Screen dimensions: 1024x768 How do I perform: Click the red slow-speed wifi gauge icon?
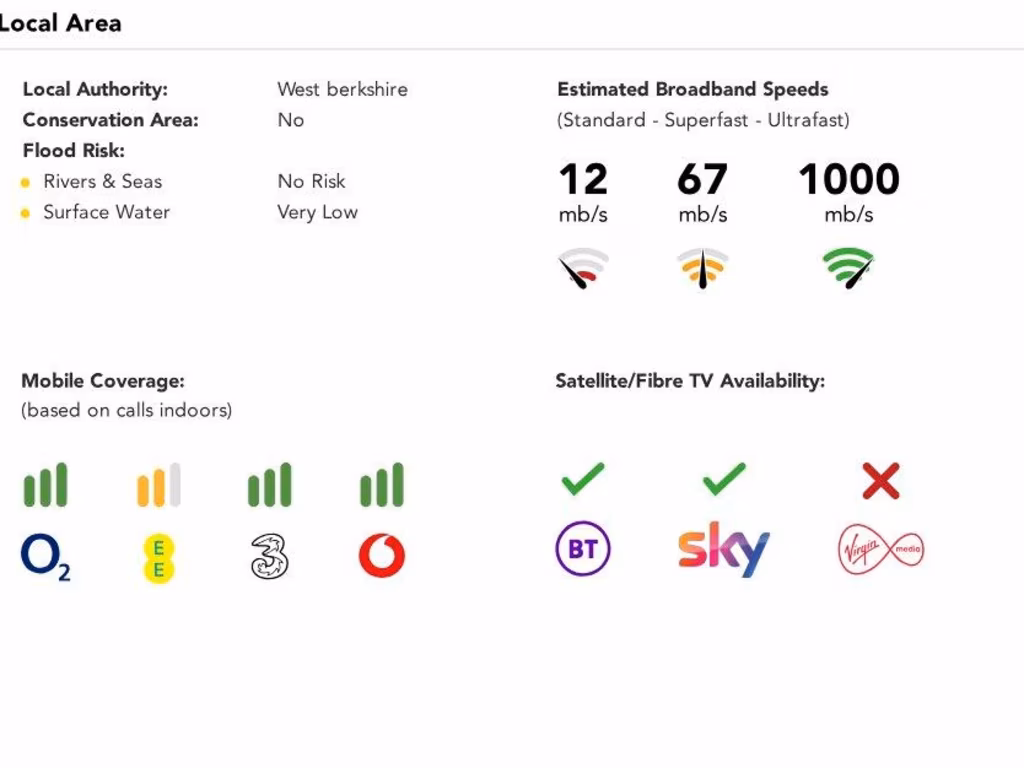[583, 268]
